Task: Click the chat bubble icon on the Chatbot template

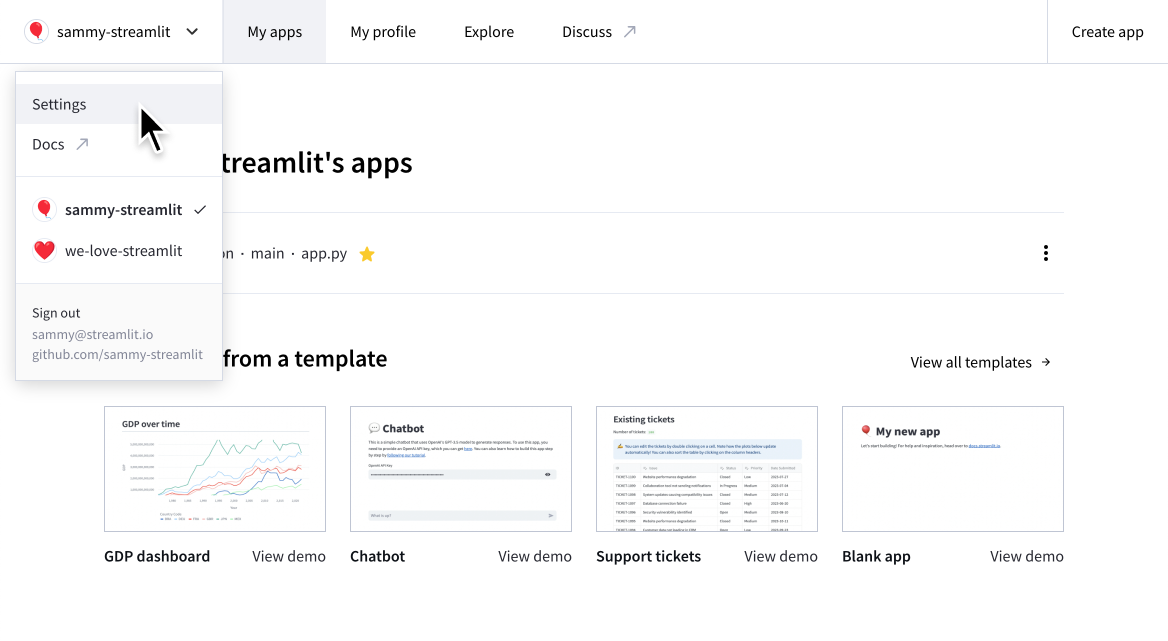Action: [372, 427]
